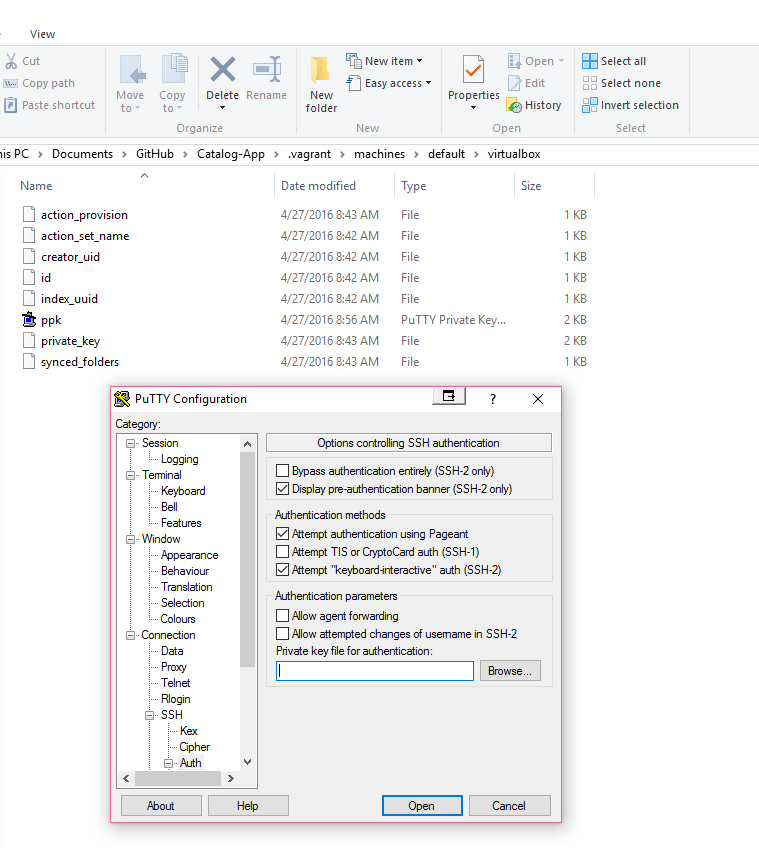
Task: Click the Move to icon
Action: coord(132,70)
